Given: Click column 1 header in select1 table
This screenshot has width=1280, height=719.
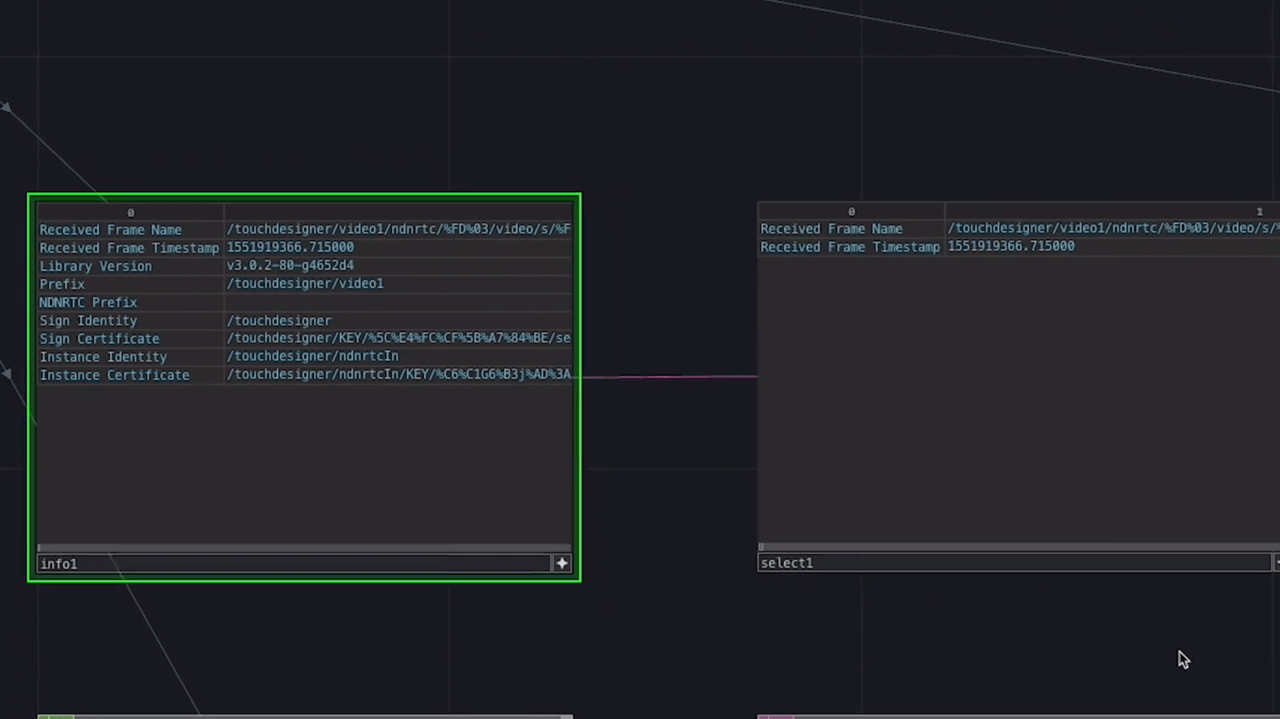Looking at the screenshot, I should (x=1259, y=211).
